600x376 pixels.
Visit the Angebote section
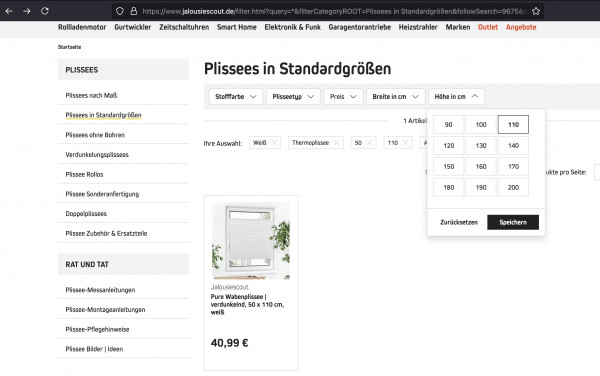(x=521, y=27)
